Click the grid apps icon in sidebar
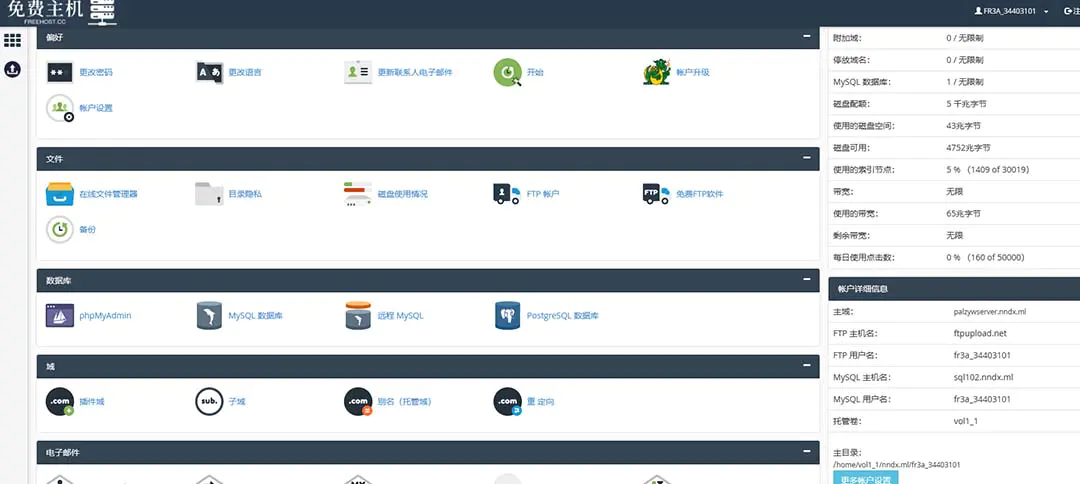1080x484 pixels. (13, 41)
